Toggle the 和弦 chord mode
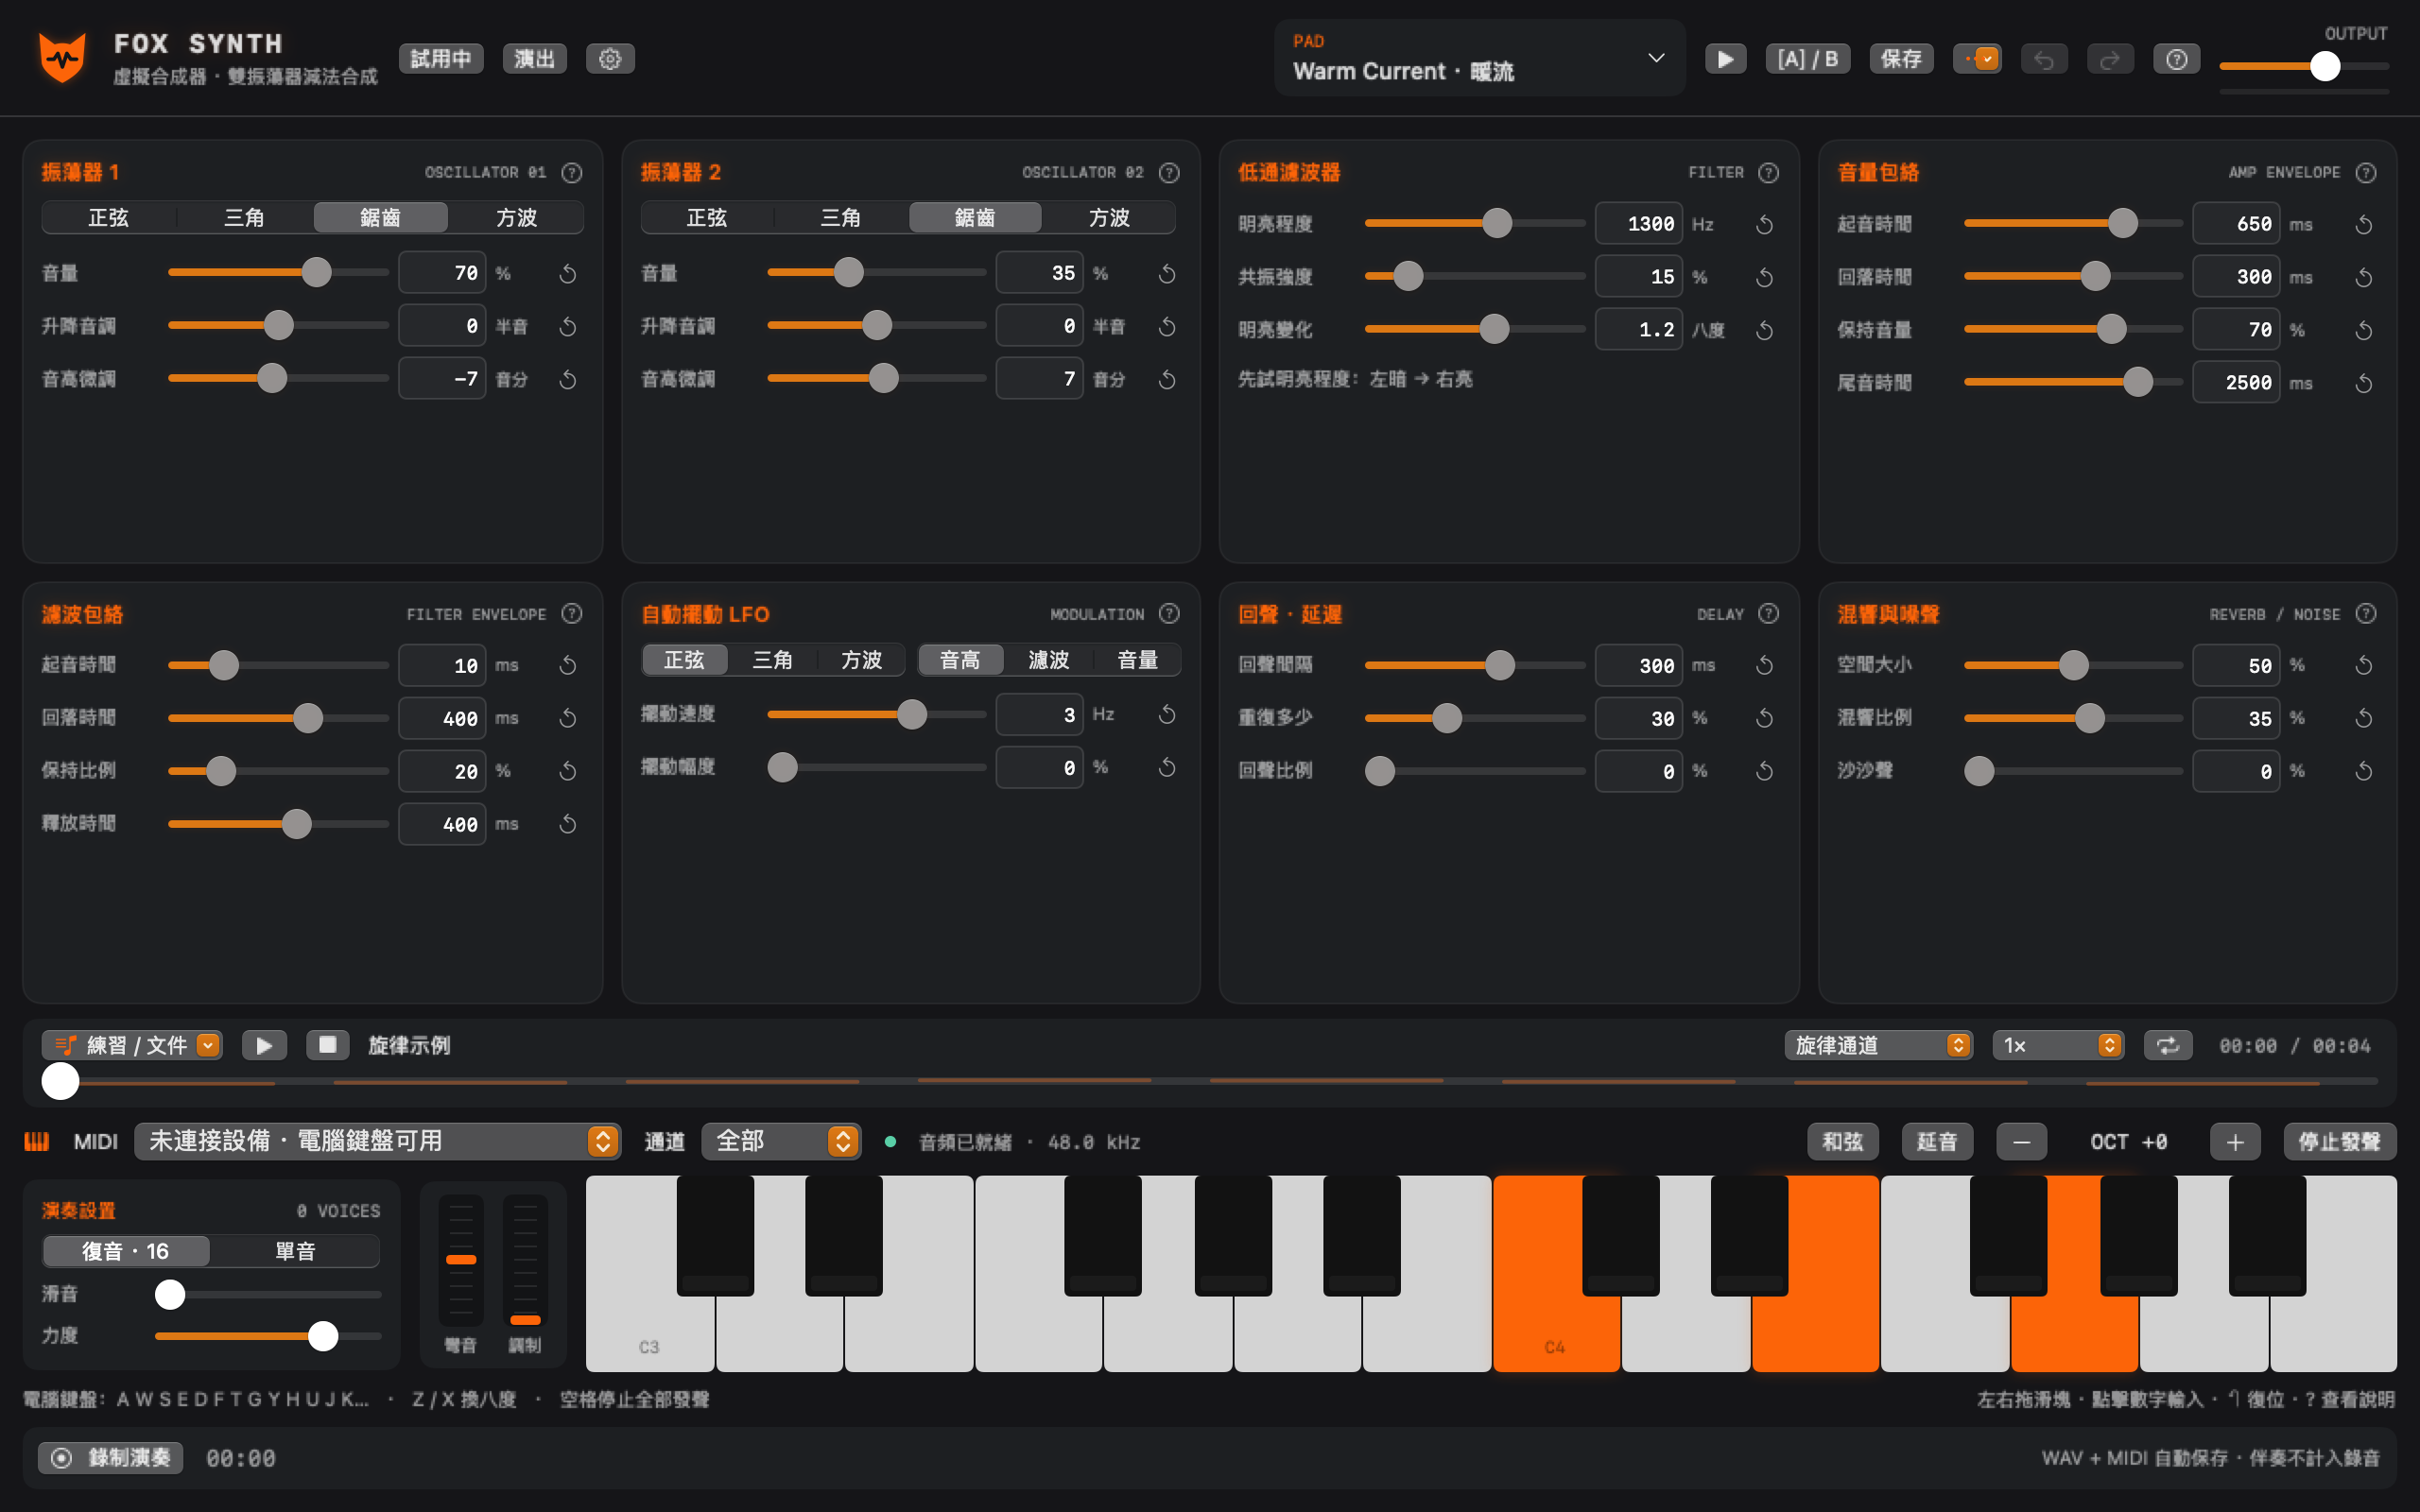The width and height of the screenshot is (2420, 1512). (1842, 1141)
